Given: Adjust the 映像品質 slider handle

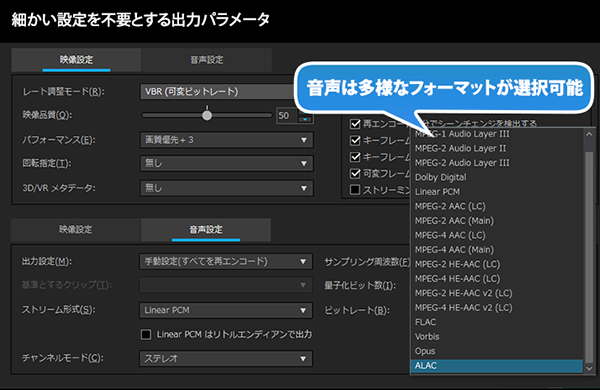Looking at the screenshot, I should [207, 115].
